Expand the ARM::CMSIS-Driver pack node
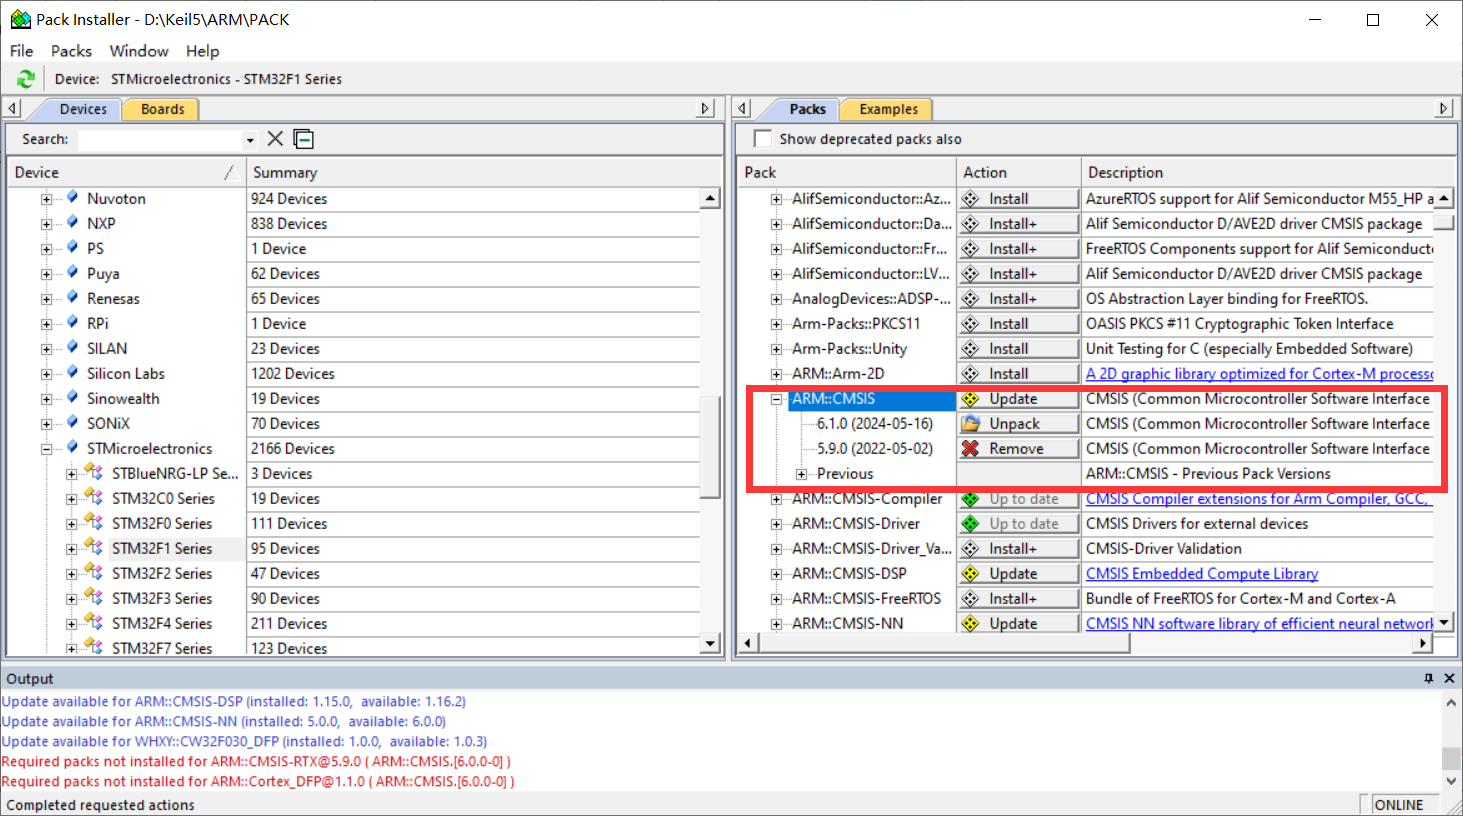Viewport: 1463px width, 816px height. [777, 524]
